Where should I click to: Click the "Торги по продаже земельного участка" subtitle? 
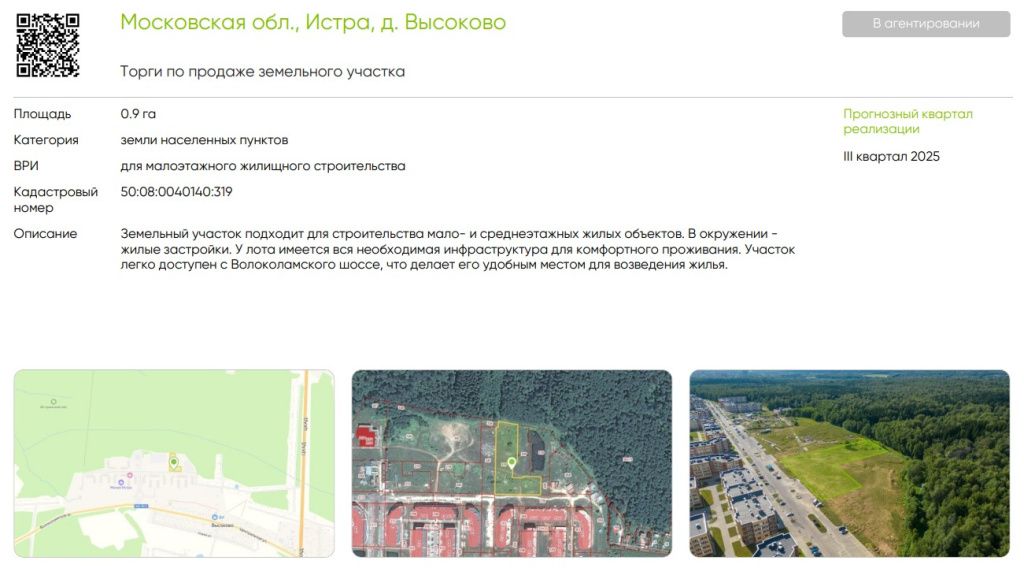[262, 72]
